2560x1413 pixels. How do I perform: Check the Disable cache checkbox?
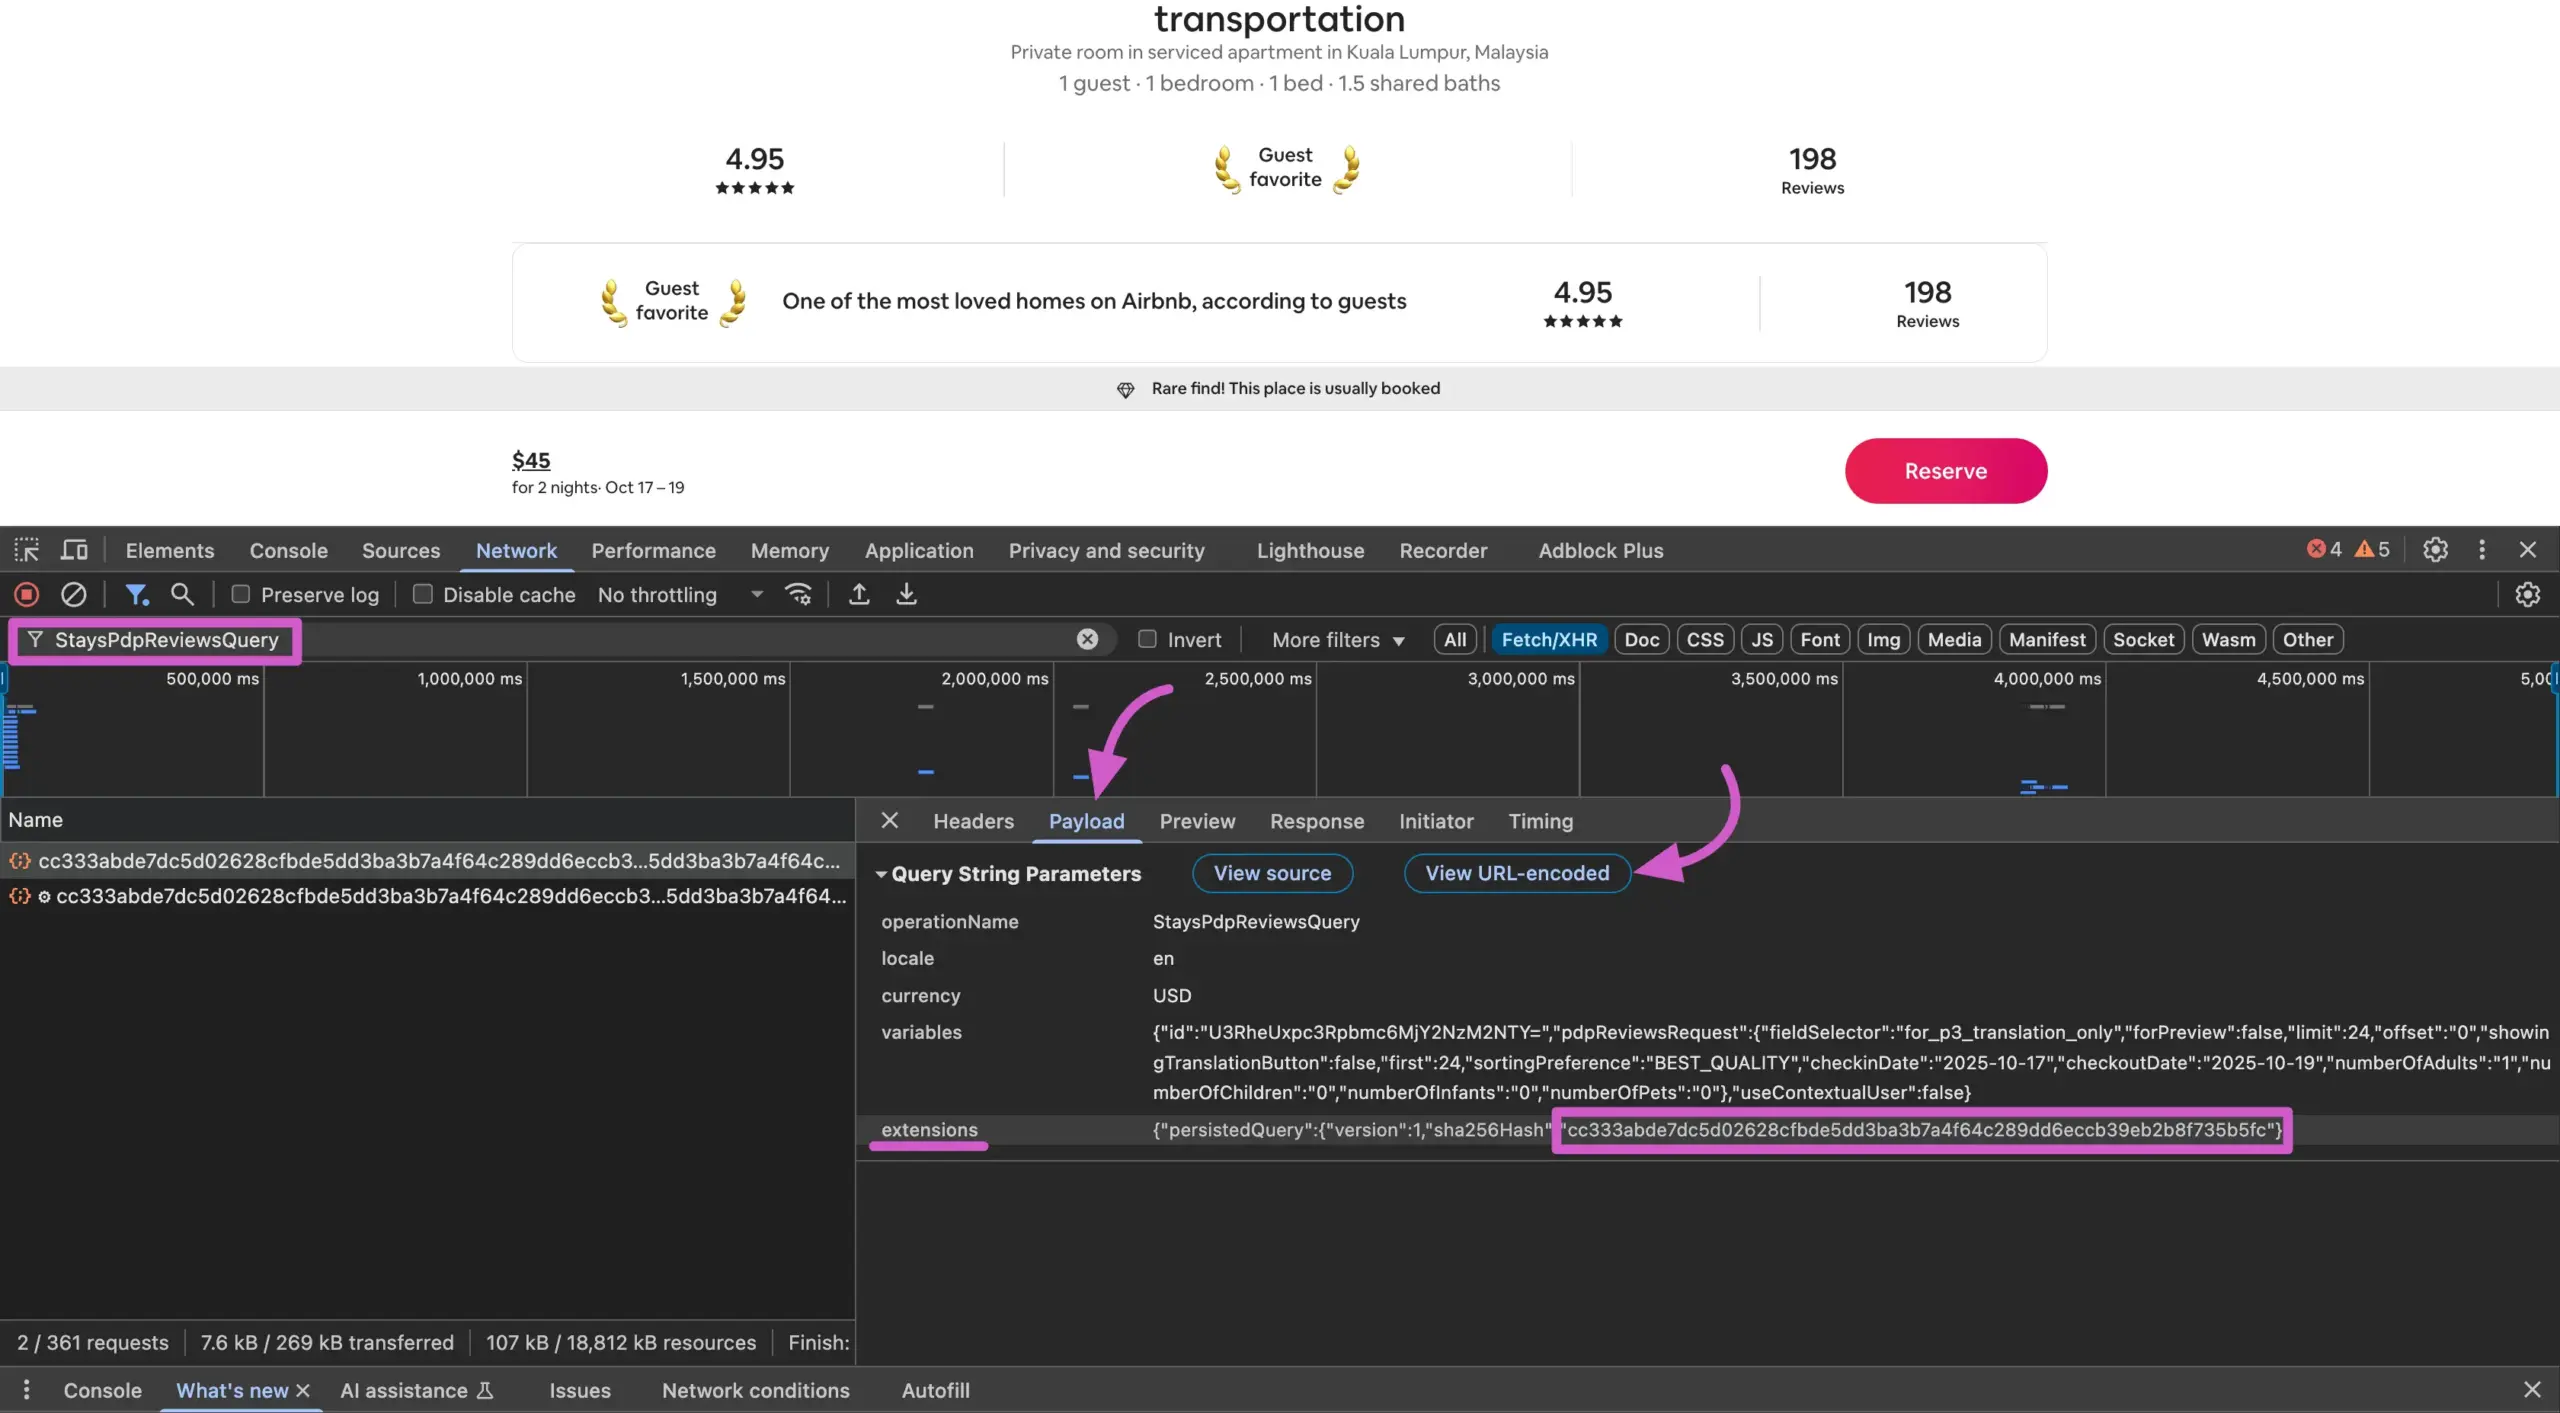423,594
